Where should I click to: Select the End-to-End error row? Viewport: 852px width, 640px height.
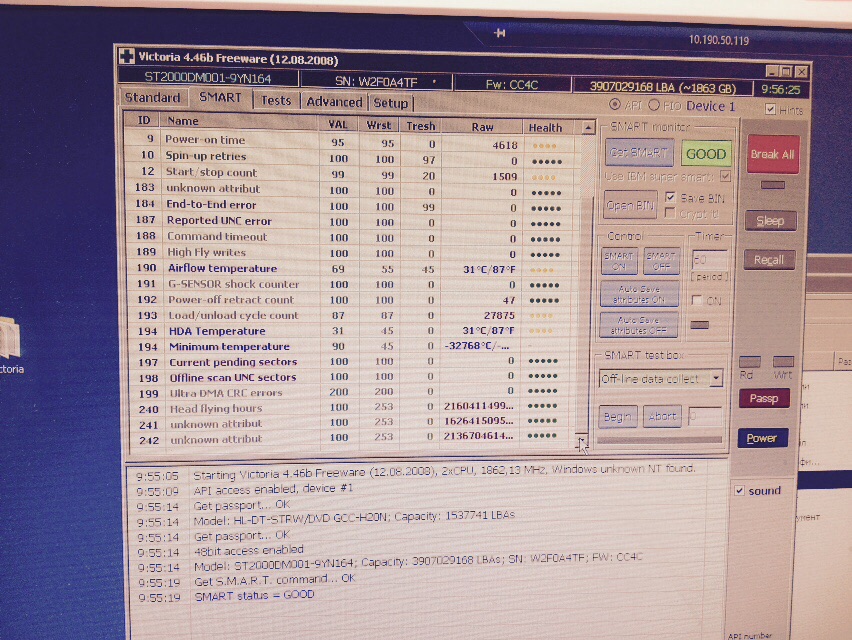(352, 206)
